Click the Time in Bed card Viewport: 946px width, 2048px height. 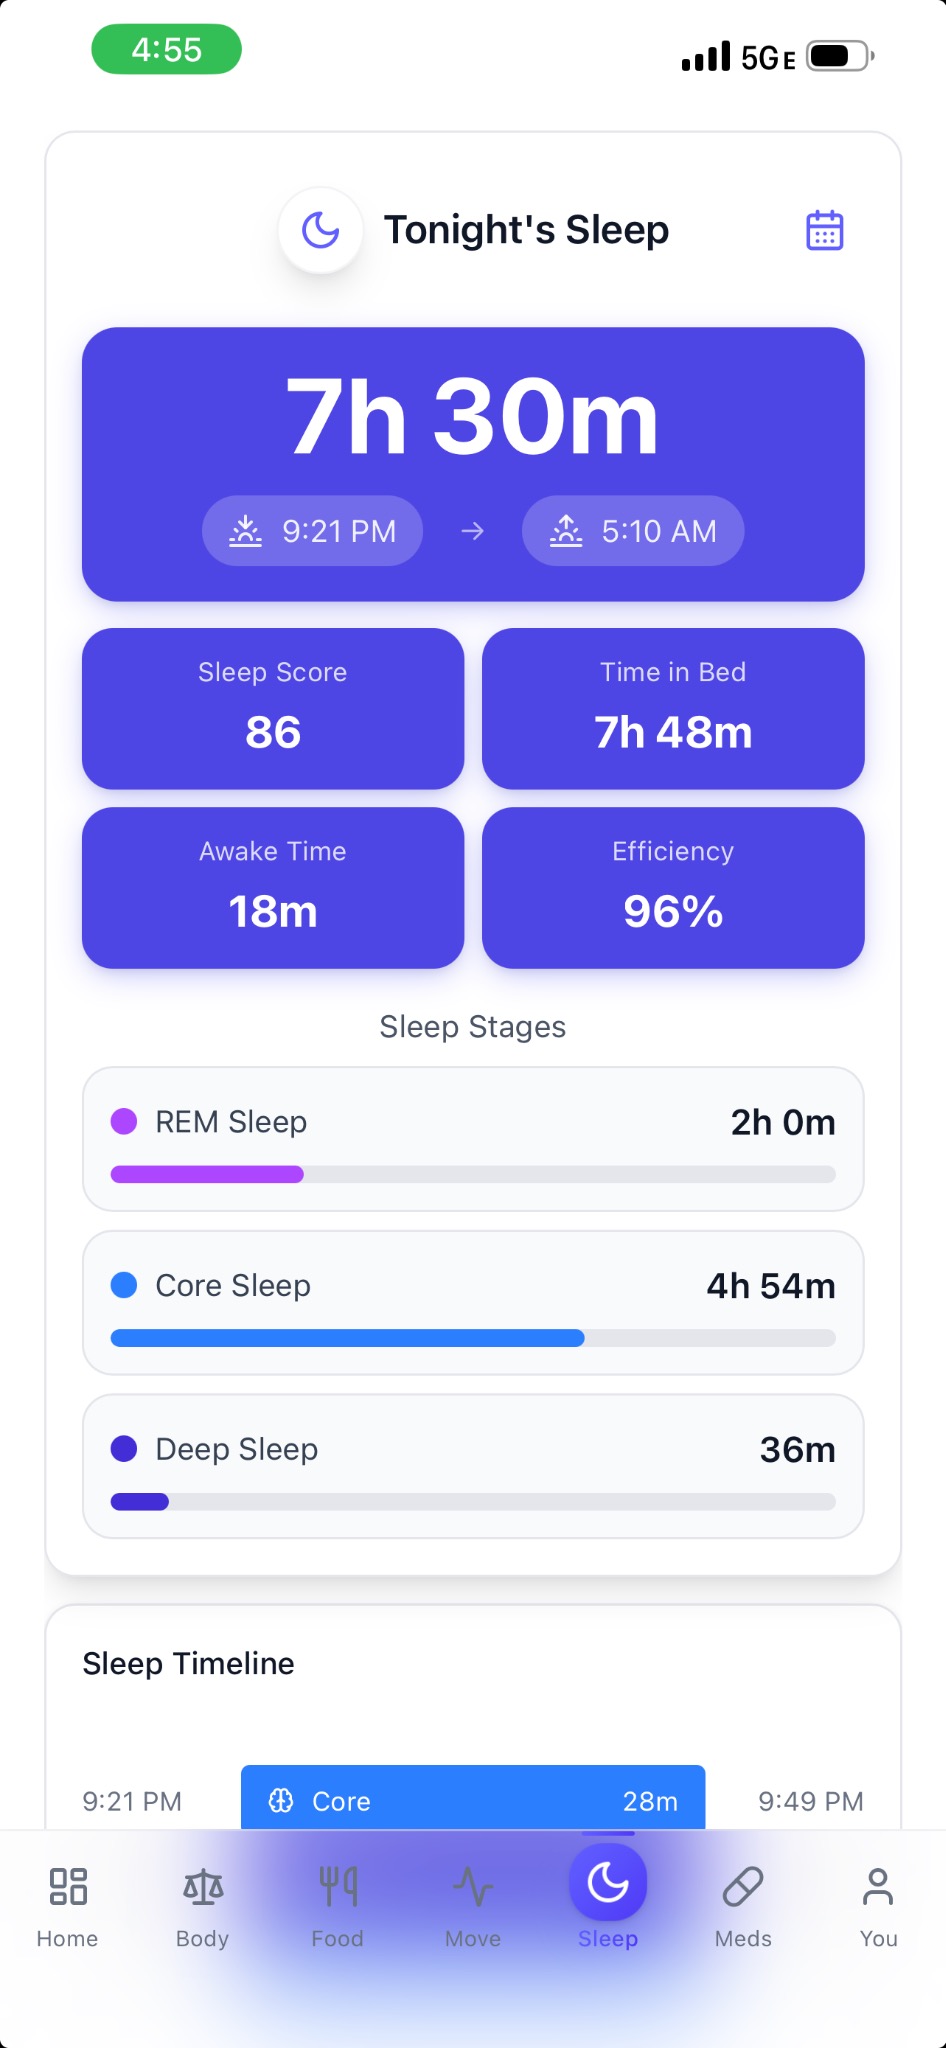coord(672,707)
